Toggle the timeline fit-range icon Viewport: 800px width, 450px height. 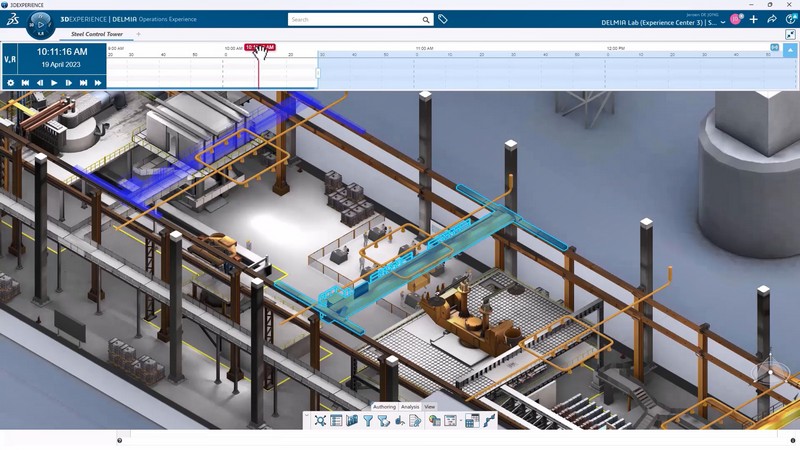coord(773,47)
